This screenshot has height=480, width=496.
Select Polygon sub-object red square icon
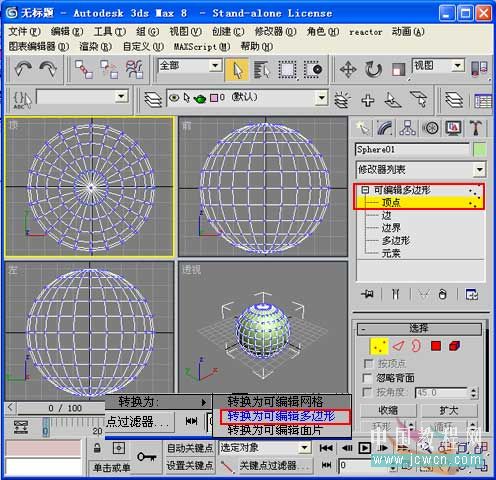[x=436, y=346]
